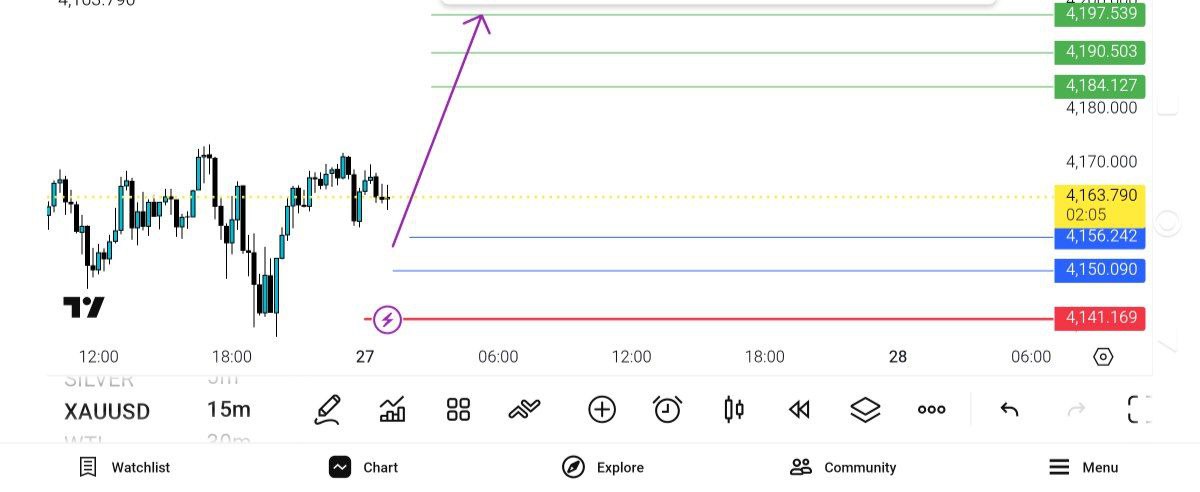Switch to the Explore tab
This screenshot has height=492, width=1200.
point(603,467)
